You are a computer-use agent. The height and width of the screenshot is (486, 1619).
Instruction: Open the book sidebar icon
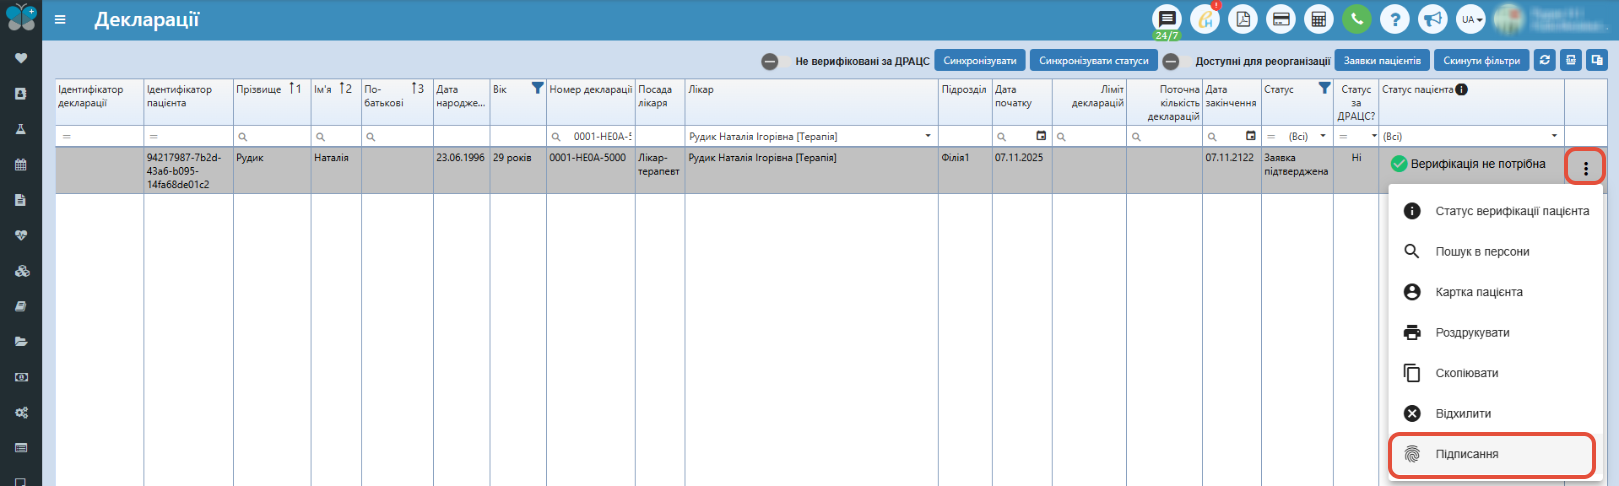(x=21, y=306)
